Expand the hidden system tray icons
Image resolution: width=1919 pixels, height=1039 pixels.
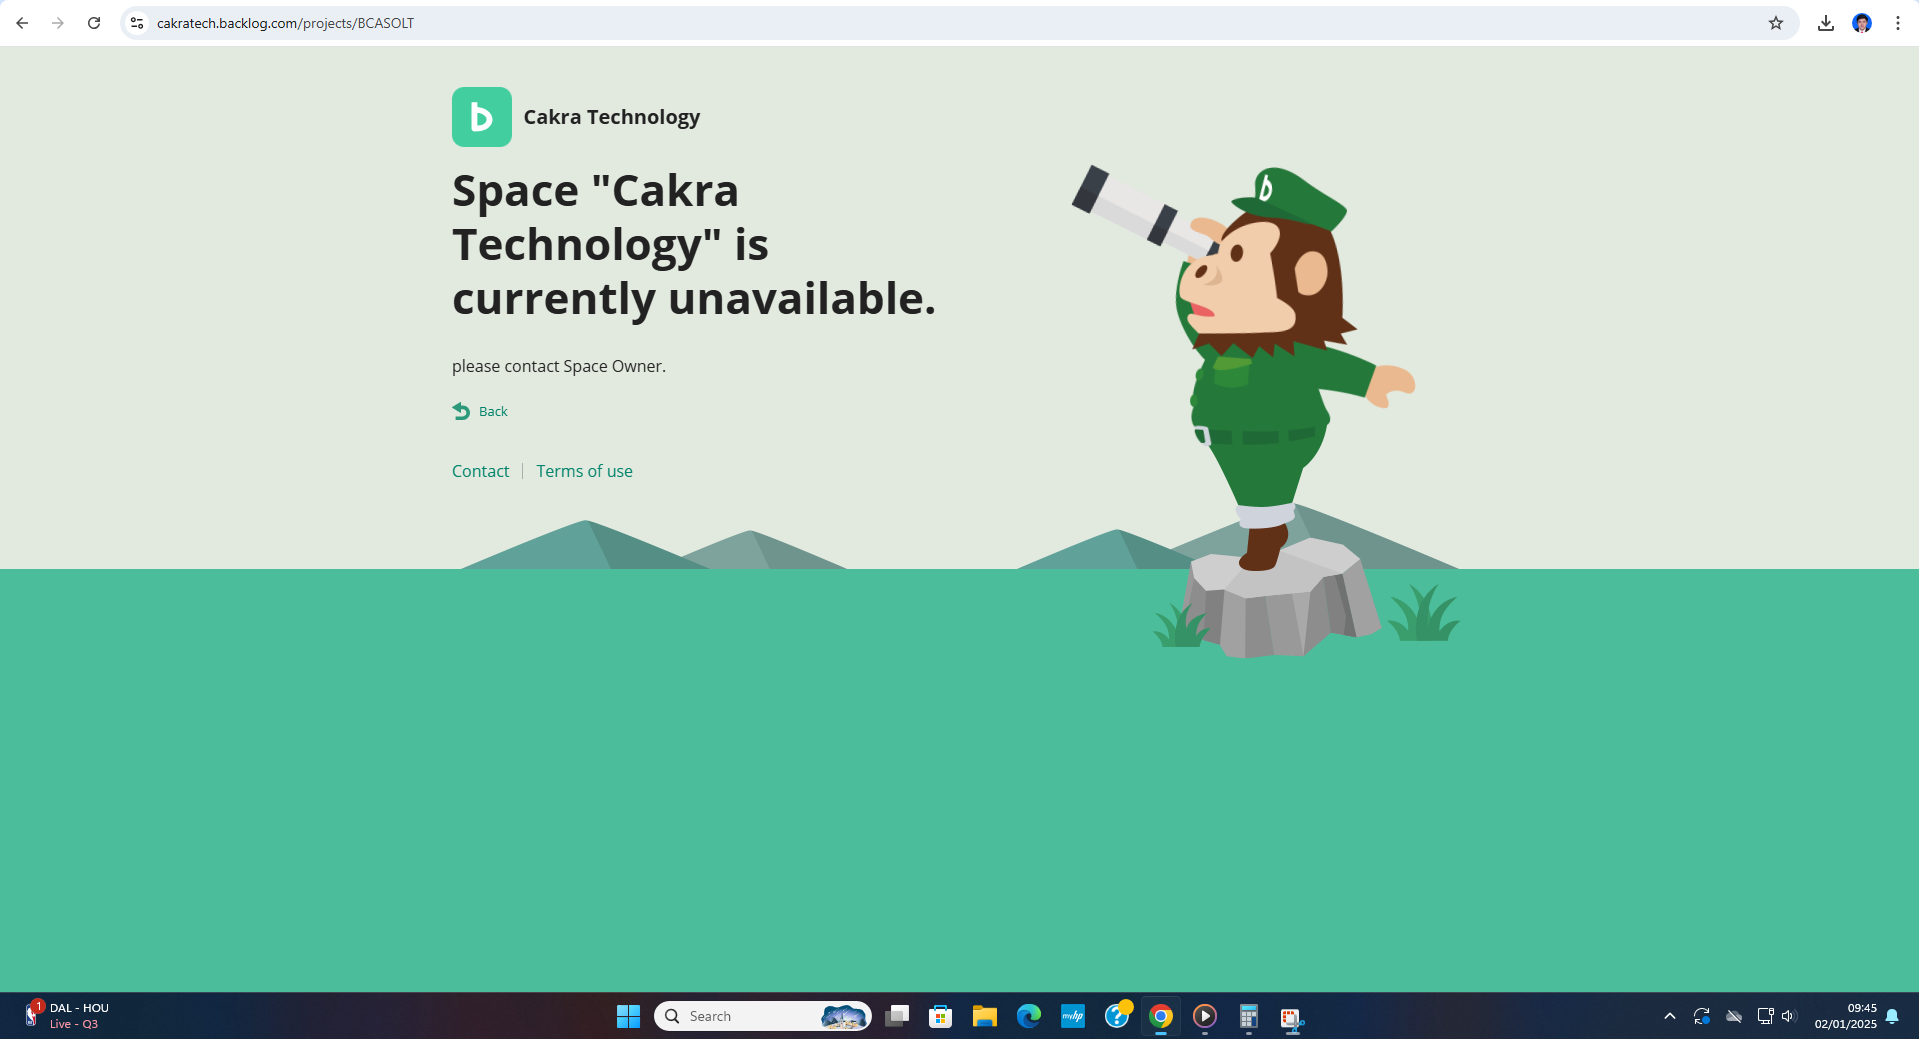click(1669, 1016)
